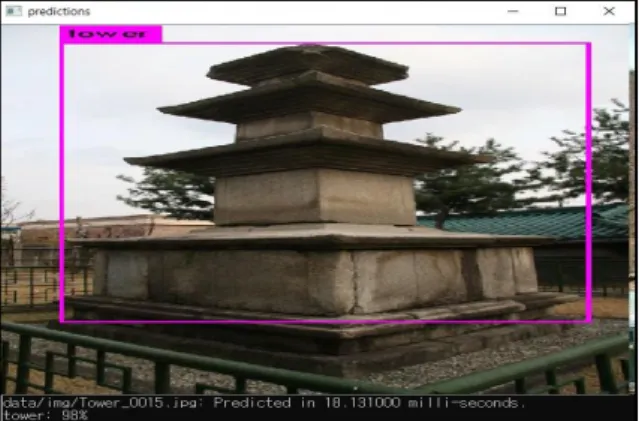
Task: Close the predictions window
Action: click(x=609, y=11)
